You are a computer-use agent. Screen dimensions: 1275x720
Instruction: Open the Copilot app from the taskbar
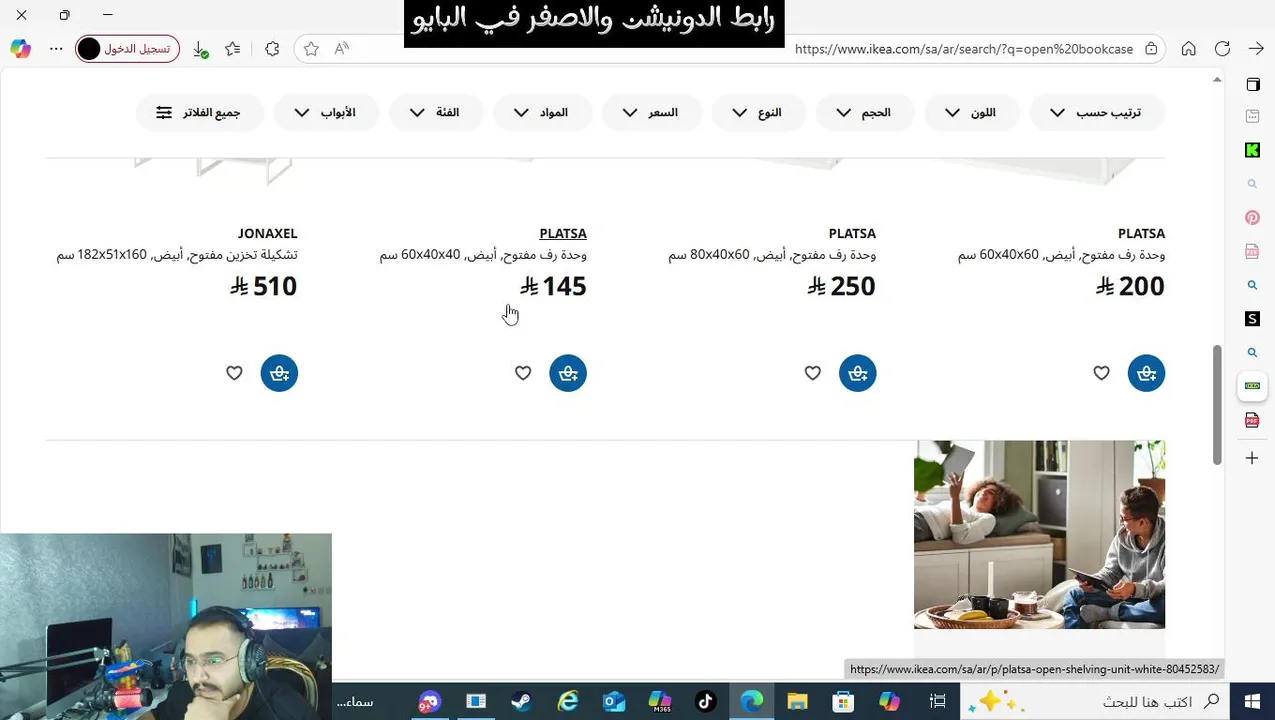pyautogui.click(x=889, y=701)
